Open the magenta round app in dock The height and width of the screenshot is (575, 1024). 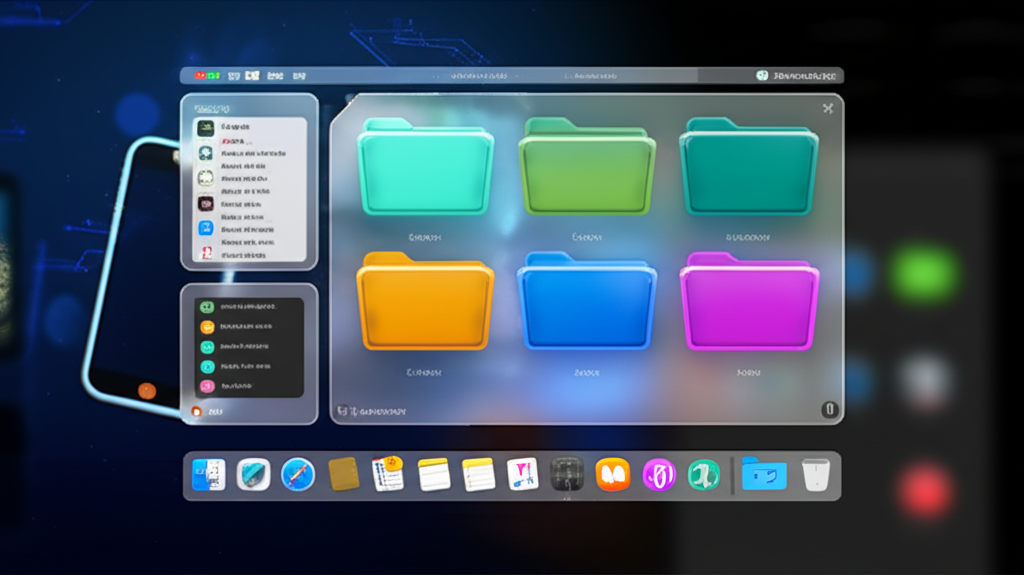tap(658, 474)
